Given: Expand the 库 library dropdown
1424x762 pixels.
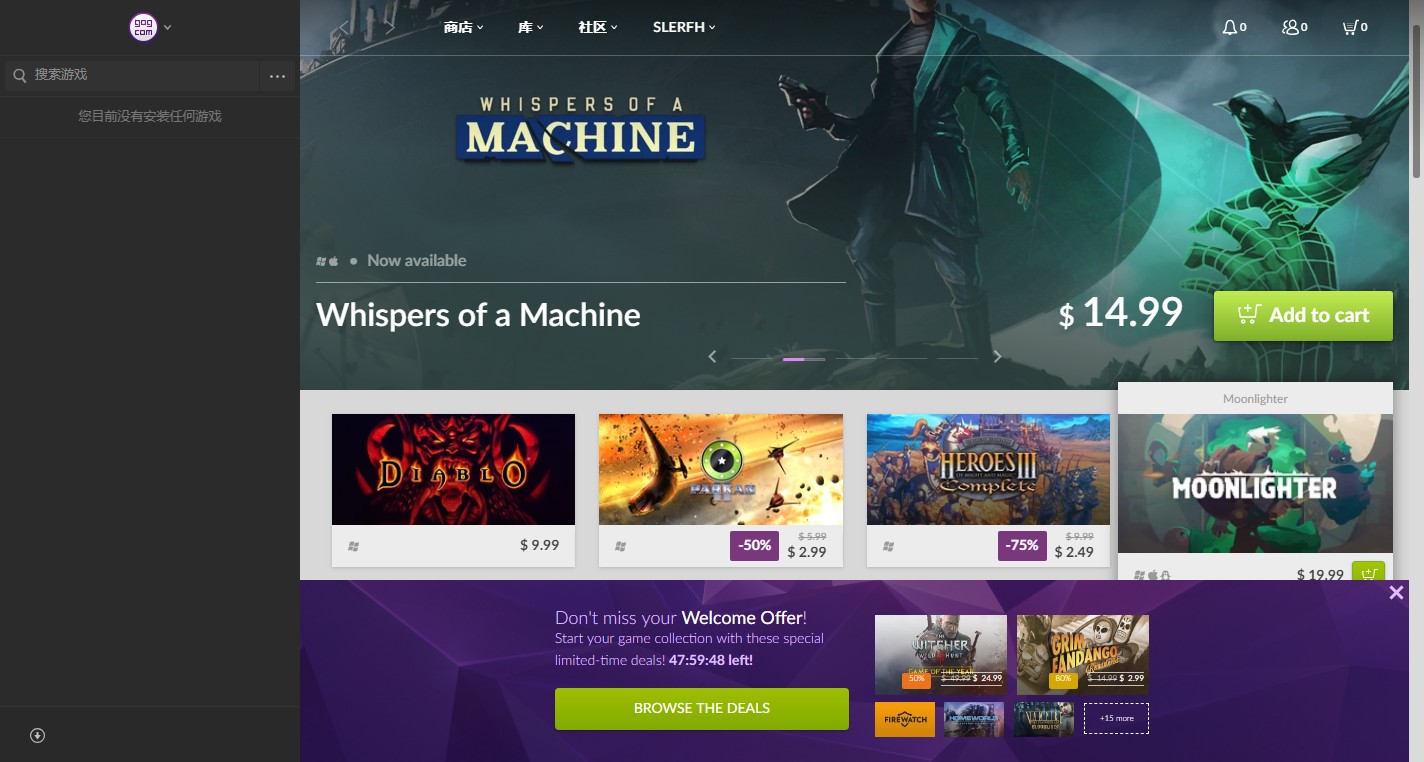Looking at the screenshot, I should pyautogui.click(x=530, y=27).
